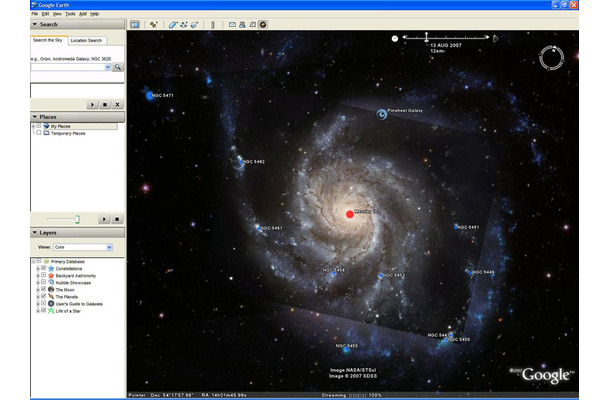Switch between Sky and Earth view icon
610x400 pixels.
pos(263,25)
